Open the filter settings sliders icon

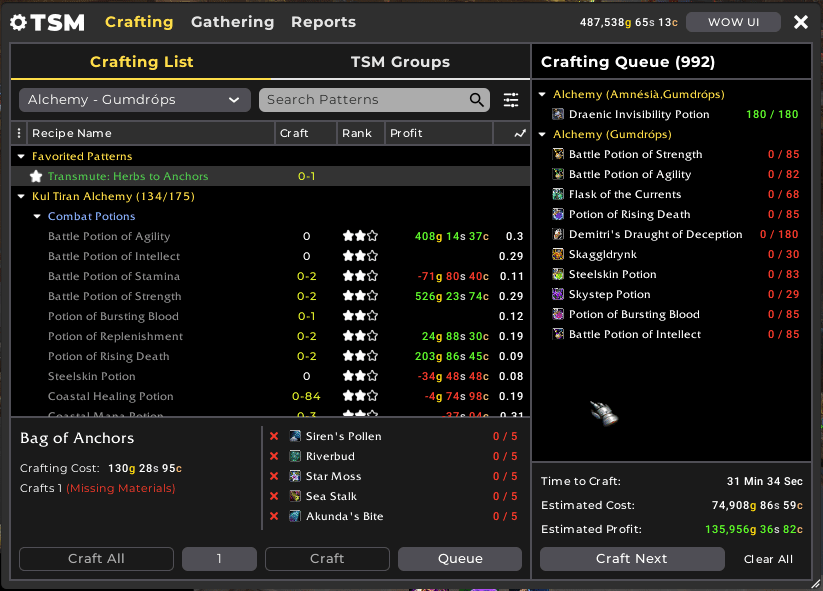coord(511,100)
